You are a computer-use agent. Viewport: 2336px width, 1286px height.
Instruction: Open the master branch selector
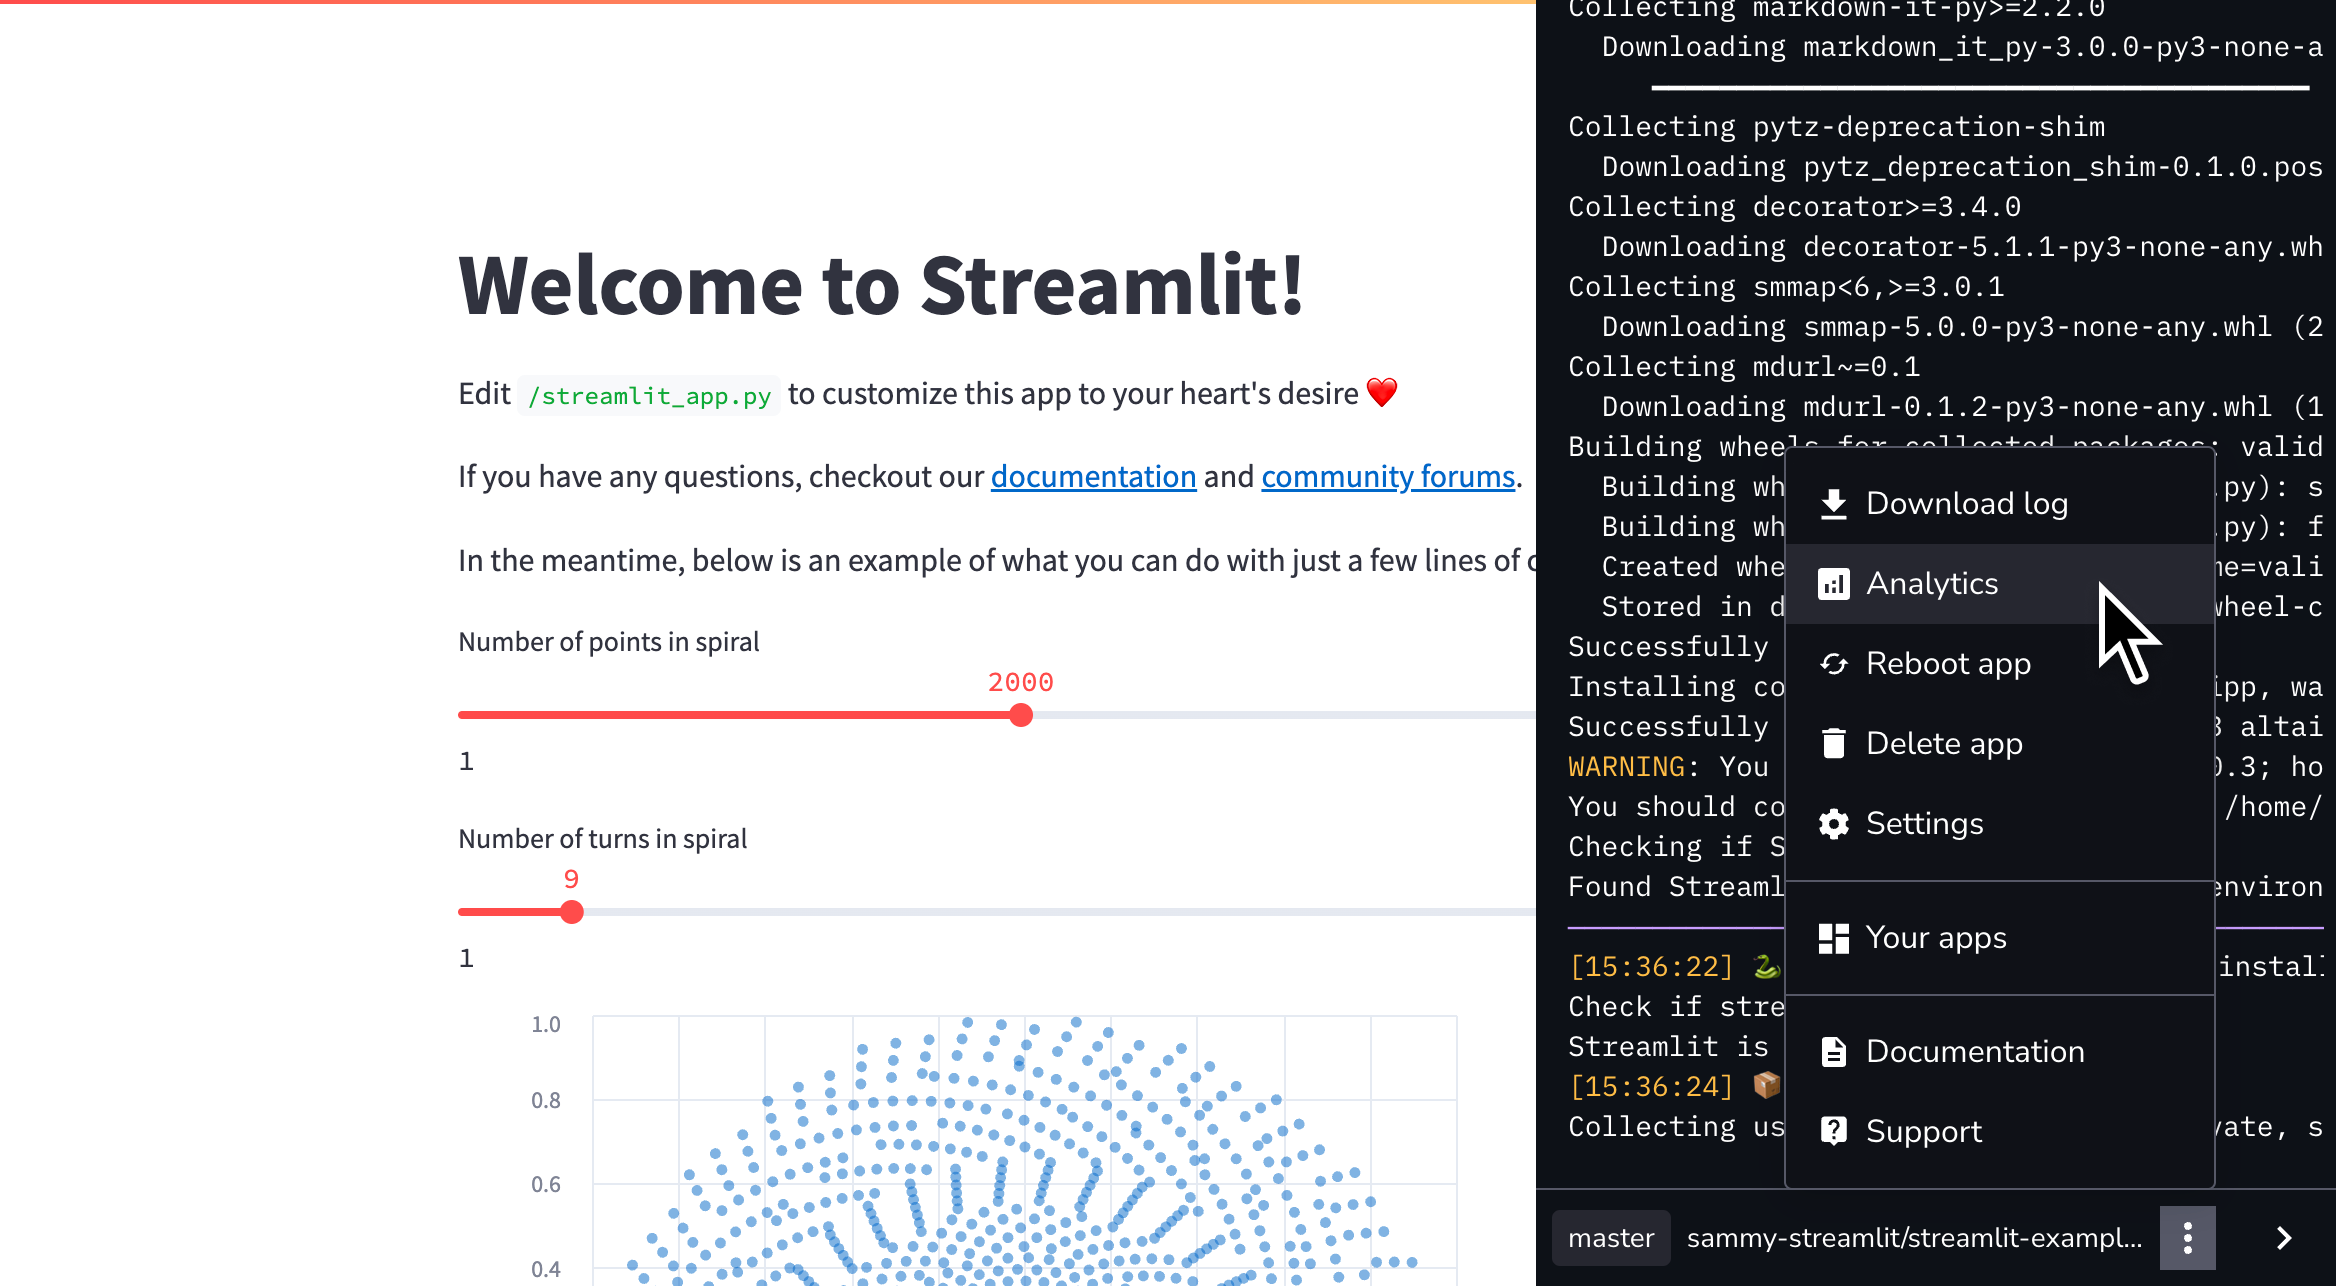tap(1611, 1238)
